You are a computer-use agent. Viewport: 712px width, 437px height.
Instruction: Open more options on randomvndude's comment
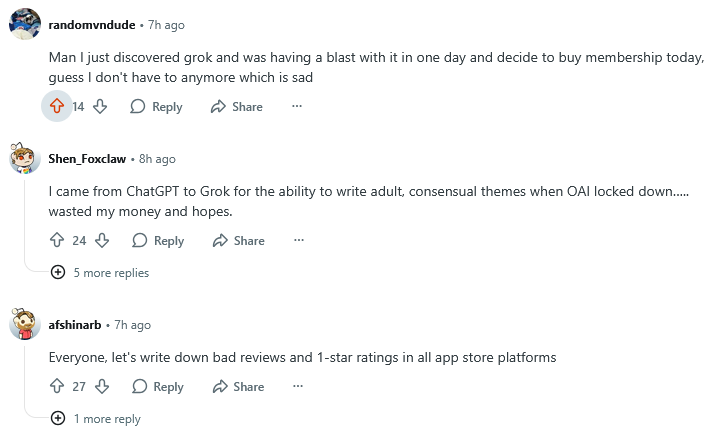coord(297,106)
